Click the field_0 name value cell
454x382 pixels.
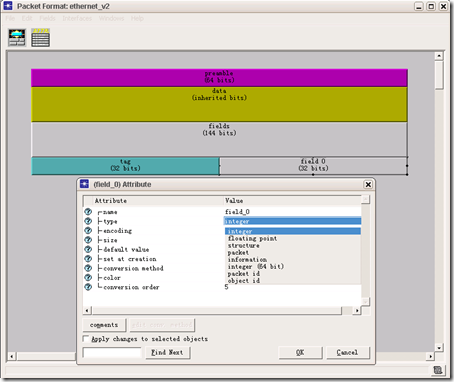292,212
